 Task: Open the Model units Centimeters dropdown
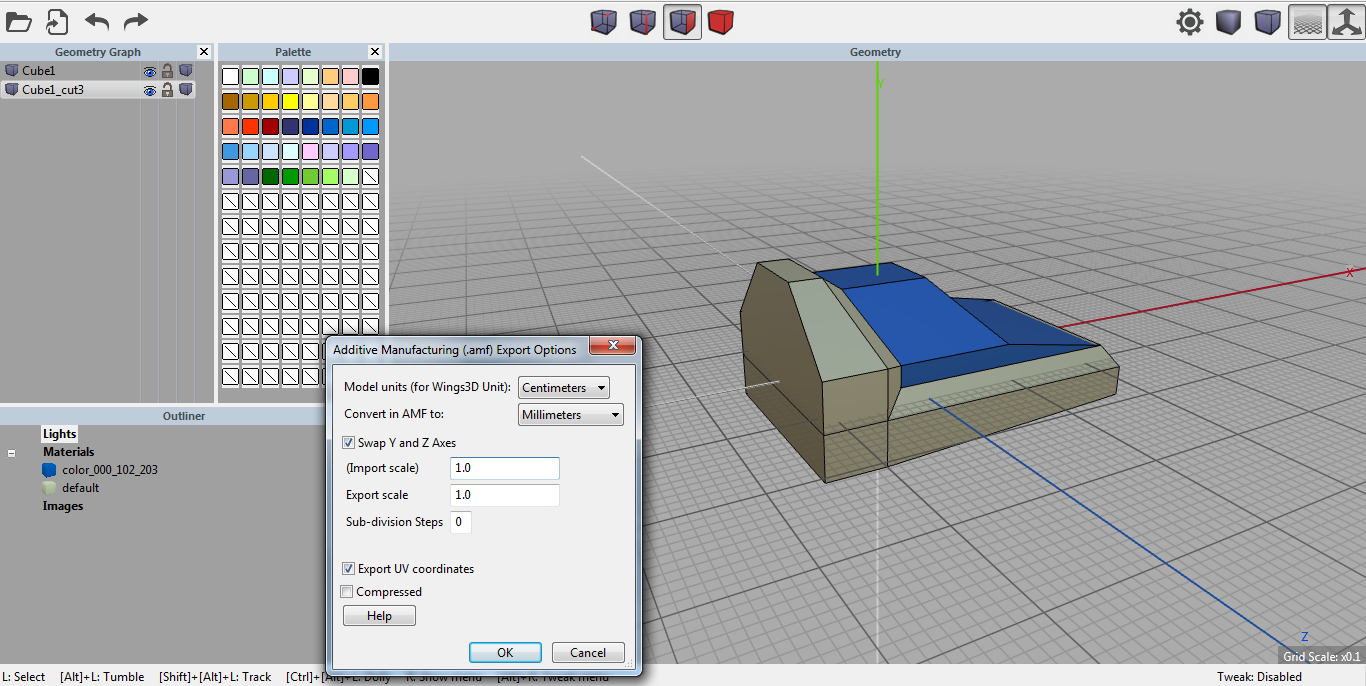point(564,387)
